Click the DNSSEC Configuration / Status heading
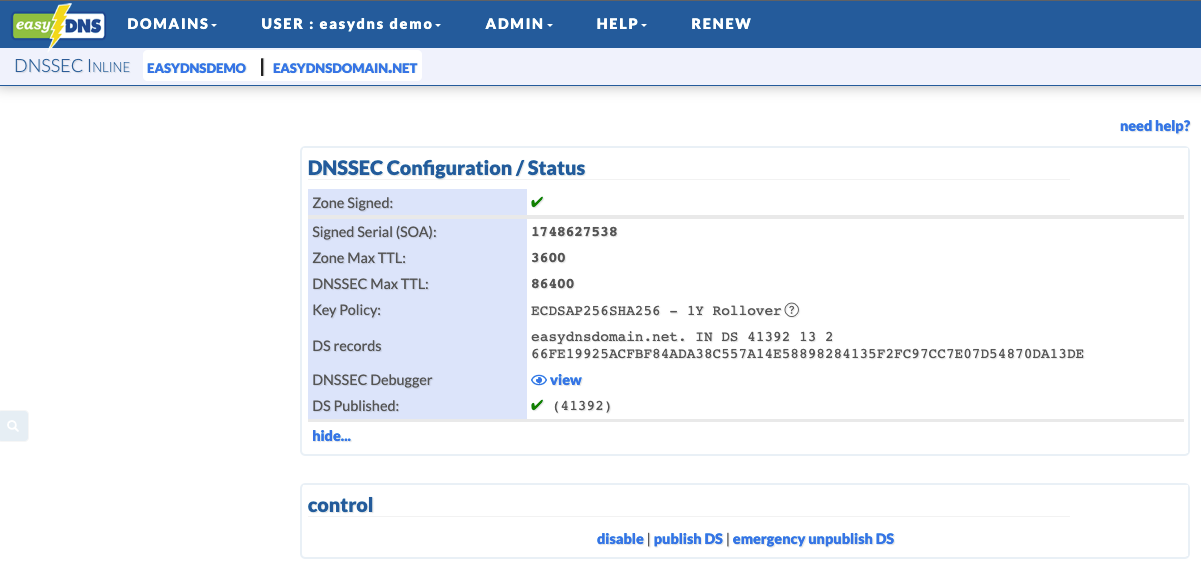1201x572 pixels. (x=446, y=168)
